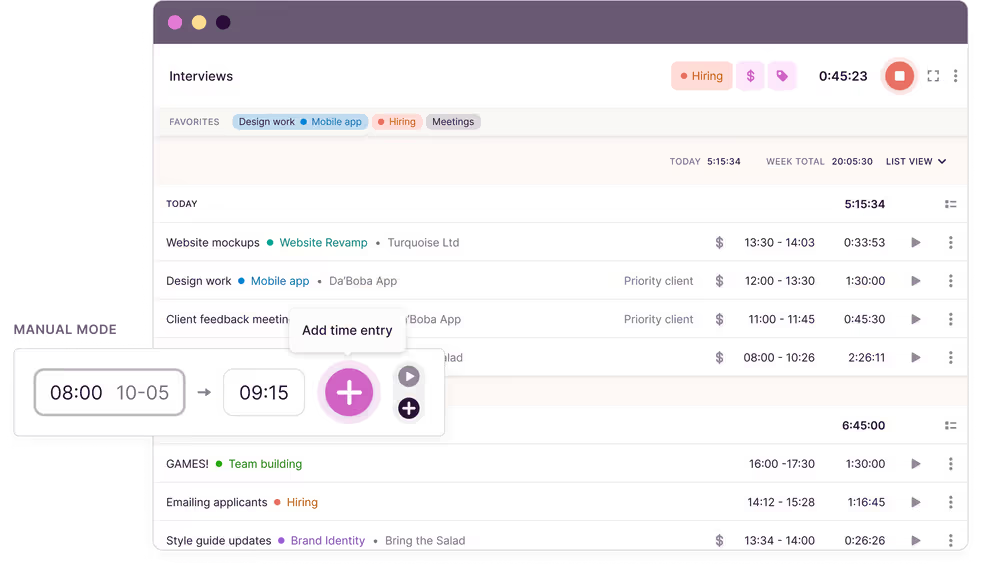Image resolution: width=984 pixels, height=570 pixels.
Task: Click Hiring project chip in timer bar
Action: (702, 76)
